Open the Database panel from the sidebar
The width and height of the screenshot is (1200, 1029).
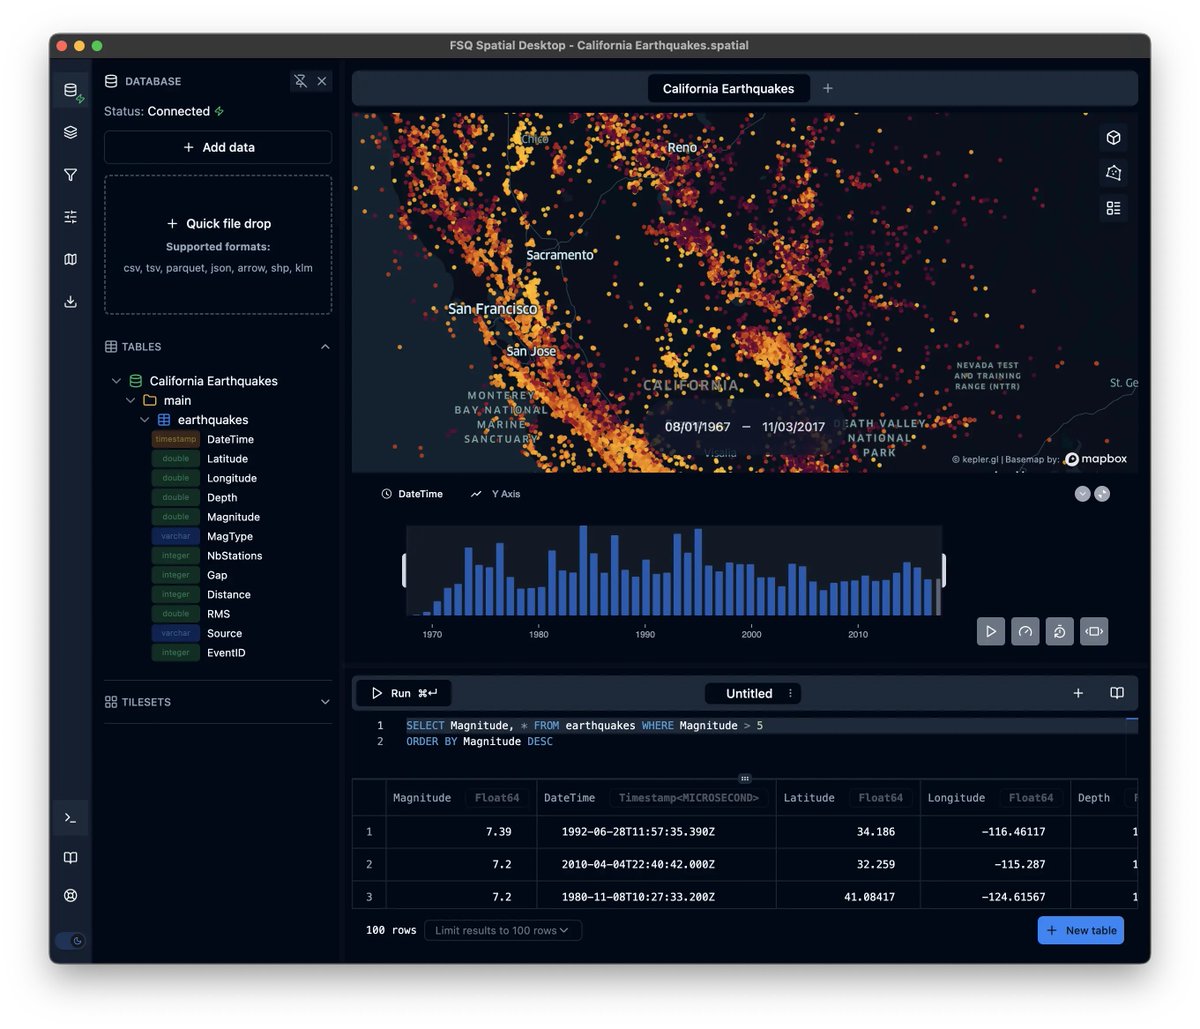click(x=70, y=90)
